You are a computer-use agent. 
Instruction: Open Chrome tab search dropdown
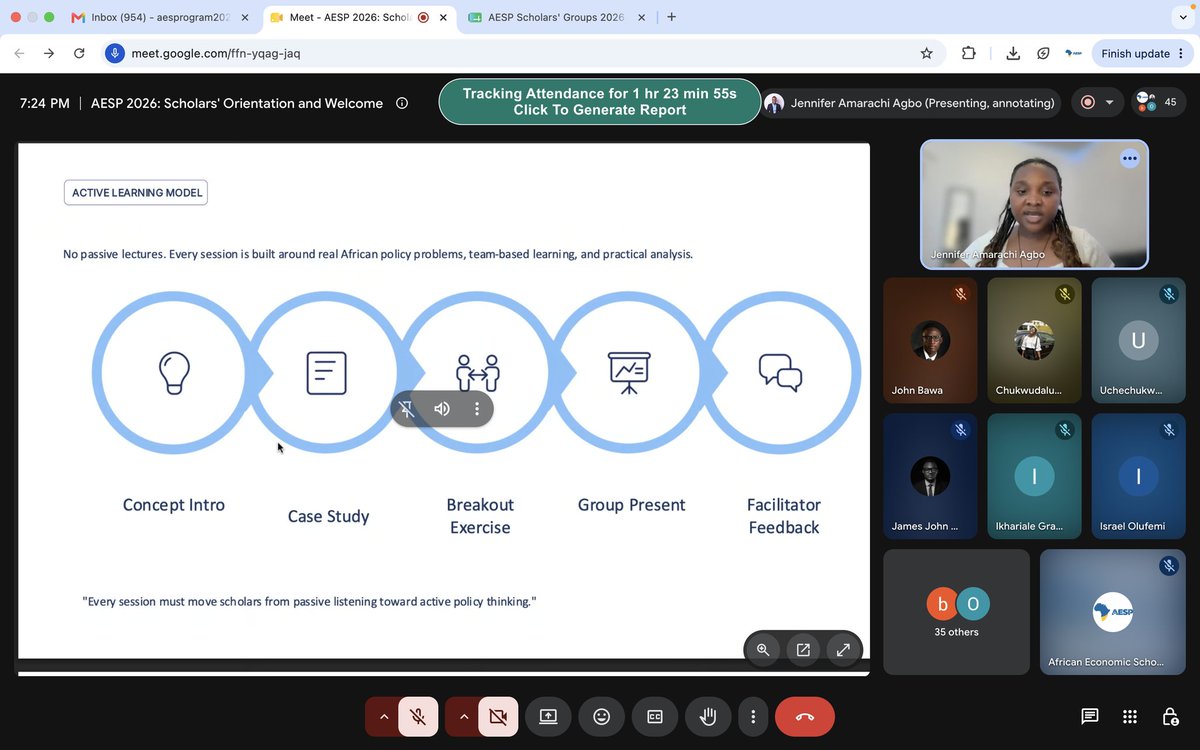(1182, 17)
